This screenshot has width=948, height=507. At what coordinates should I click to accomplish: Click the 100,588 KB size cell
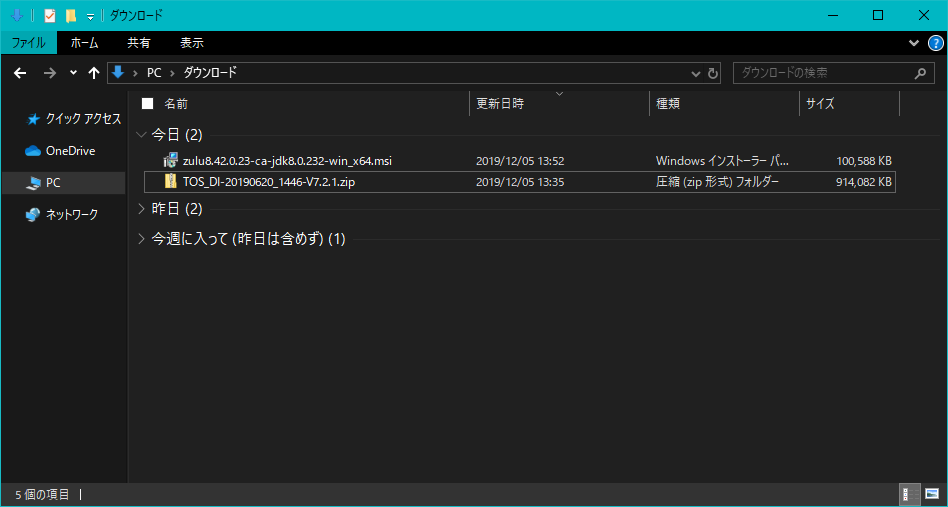coord(864,161)
